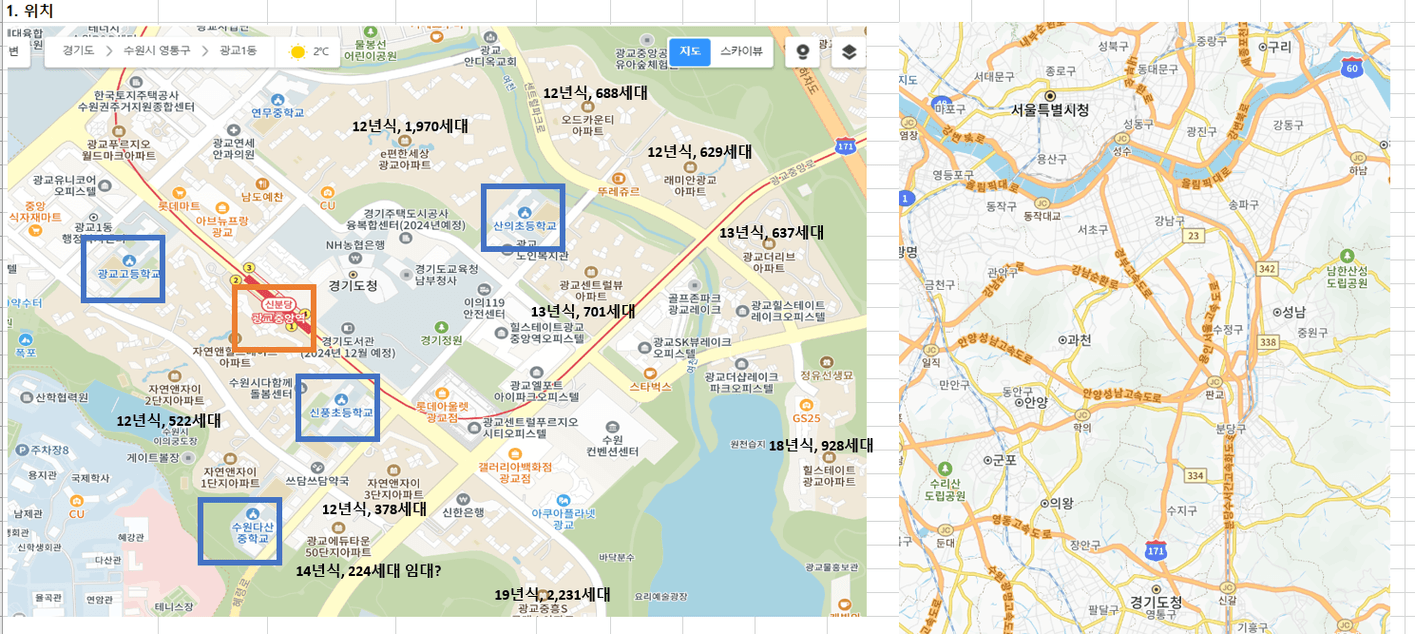Screen dimensions: 1415x634
Task: Select the '12년식, 1,970세대' annotation
Action: (x=410, y=127)
